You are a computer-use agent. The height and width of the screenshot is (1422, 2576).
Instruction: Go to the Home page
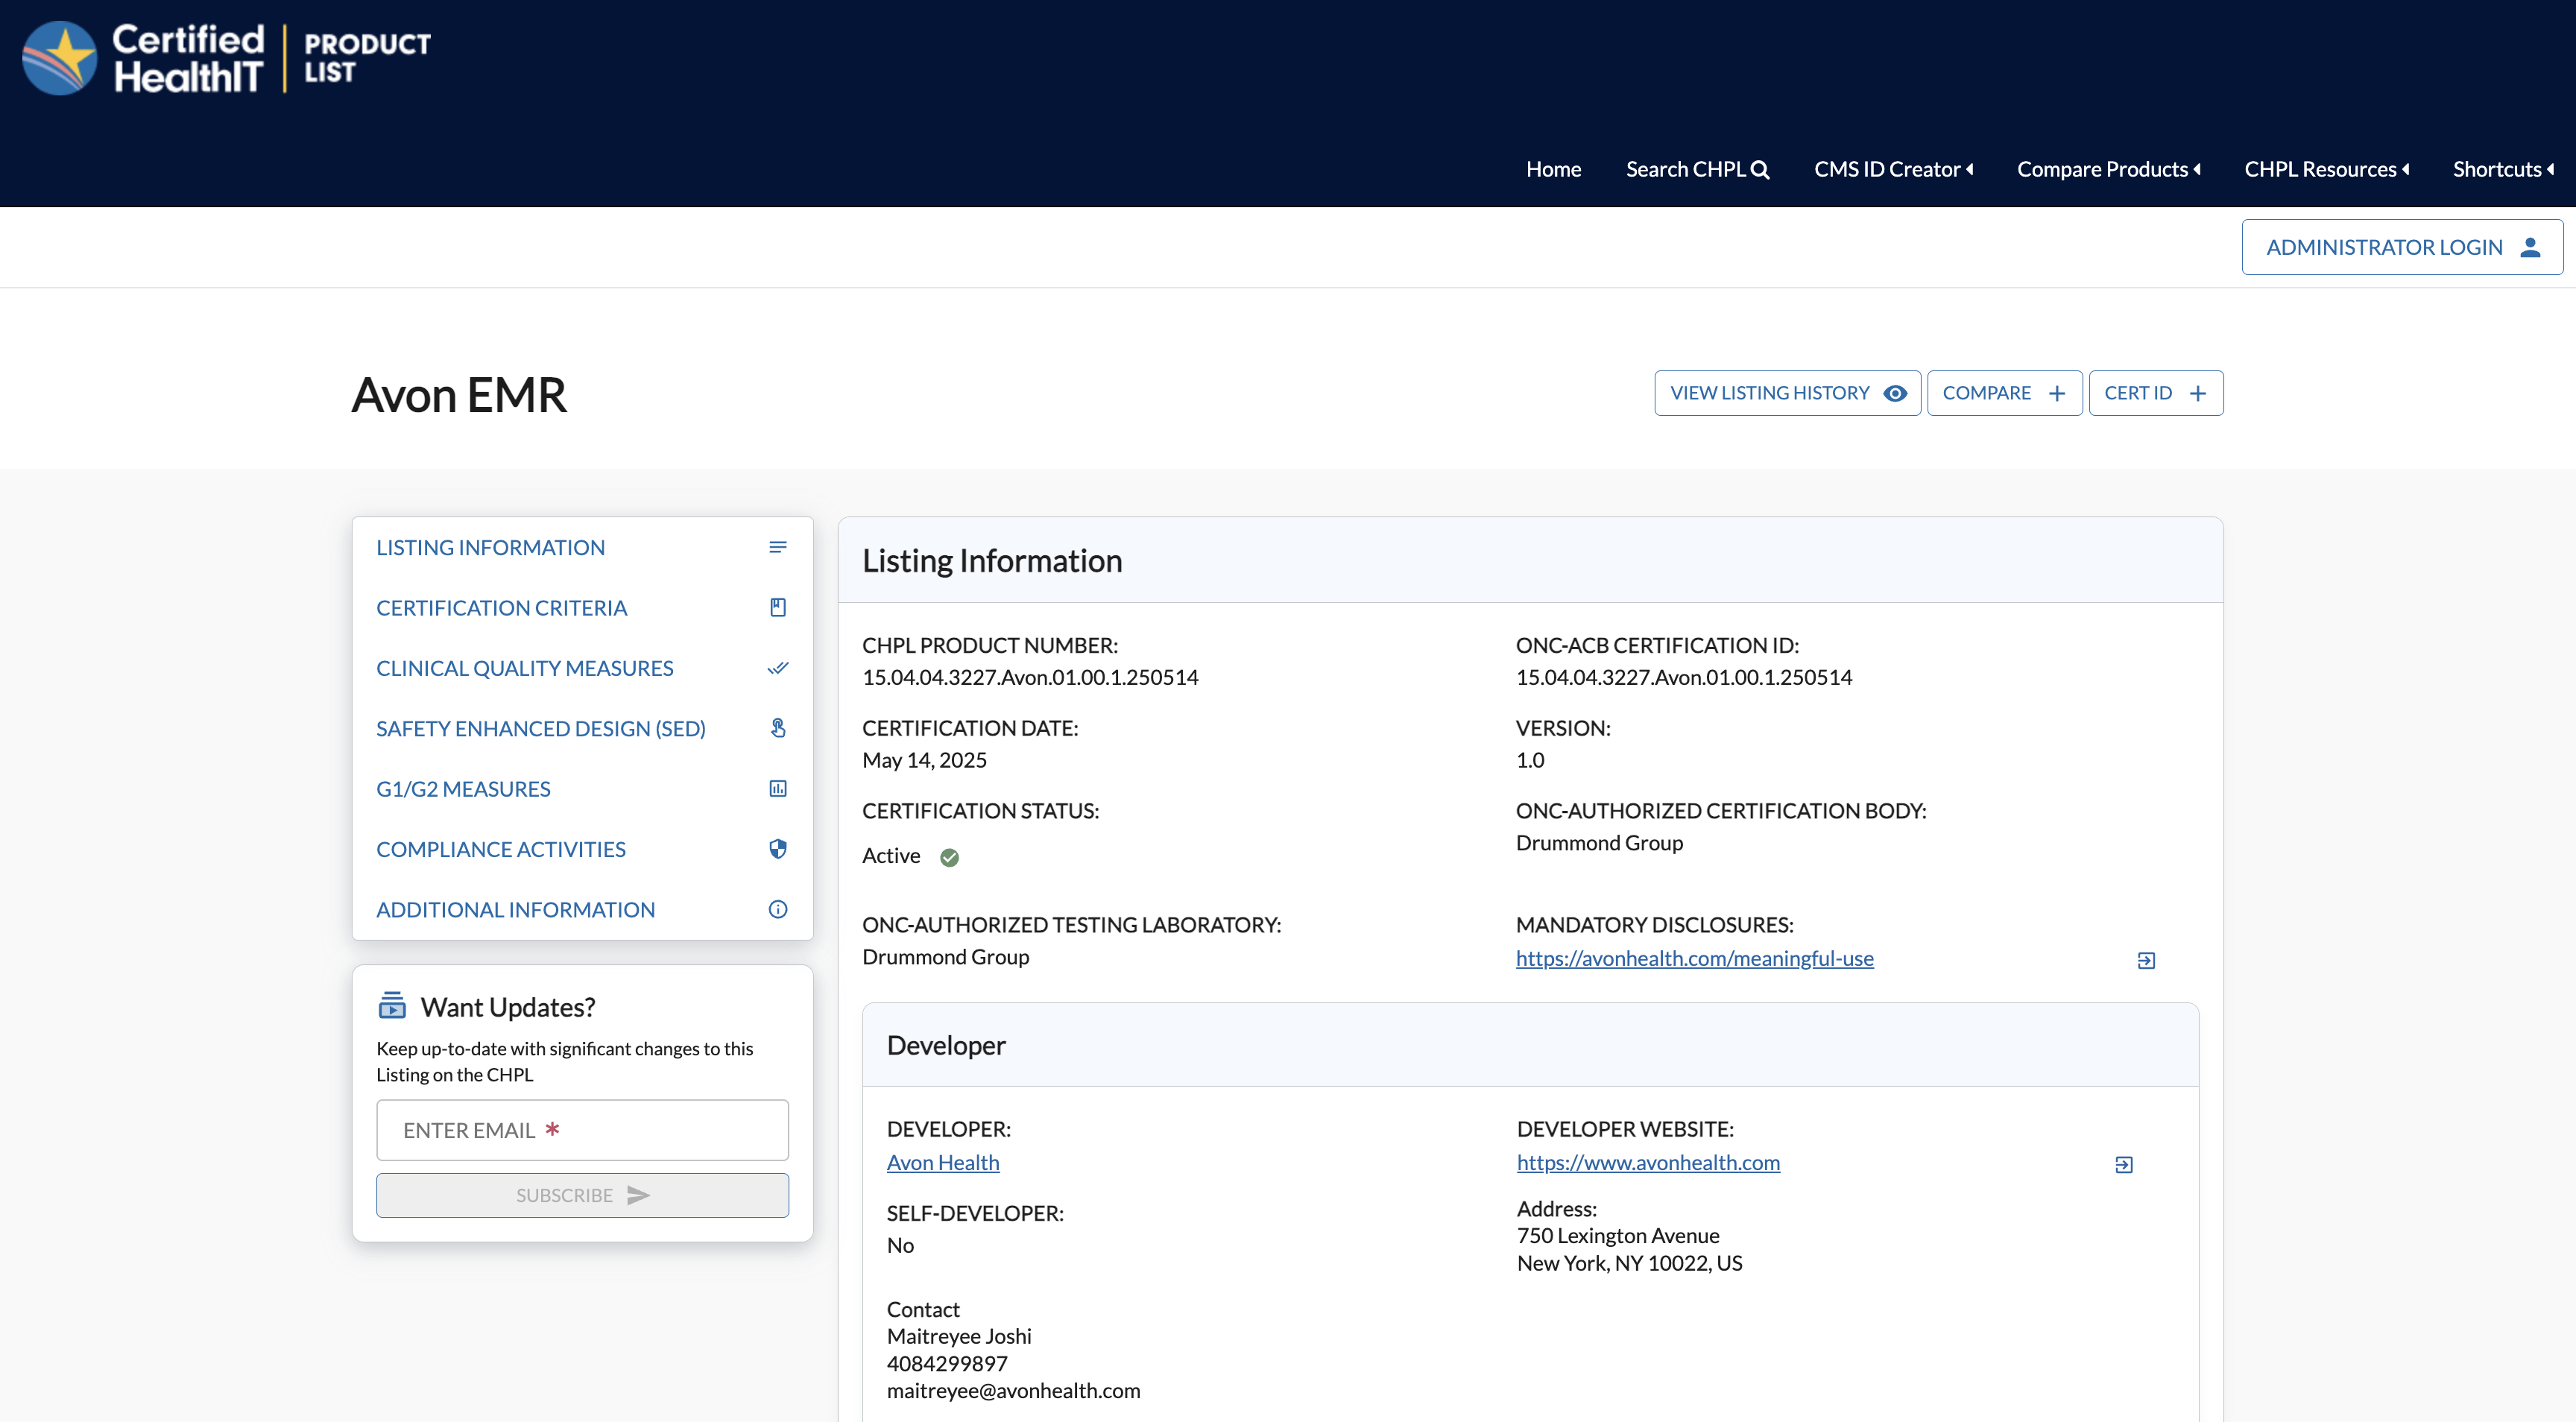point(1553,169)
